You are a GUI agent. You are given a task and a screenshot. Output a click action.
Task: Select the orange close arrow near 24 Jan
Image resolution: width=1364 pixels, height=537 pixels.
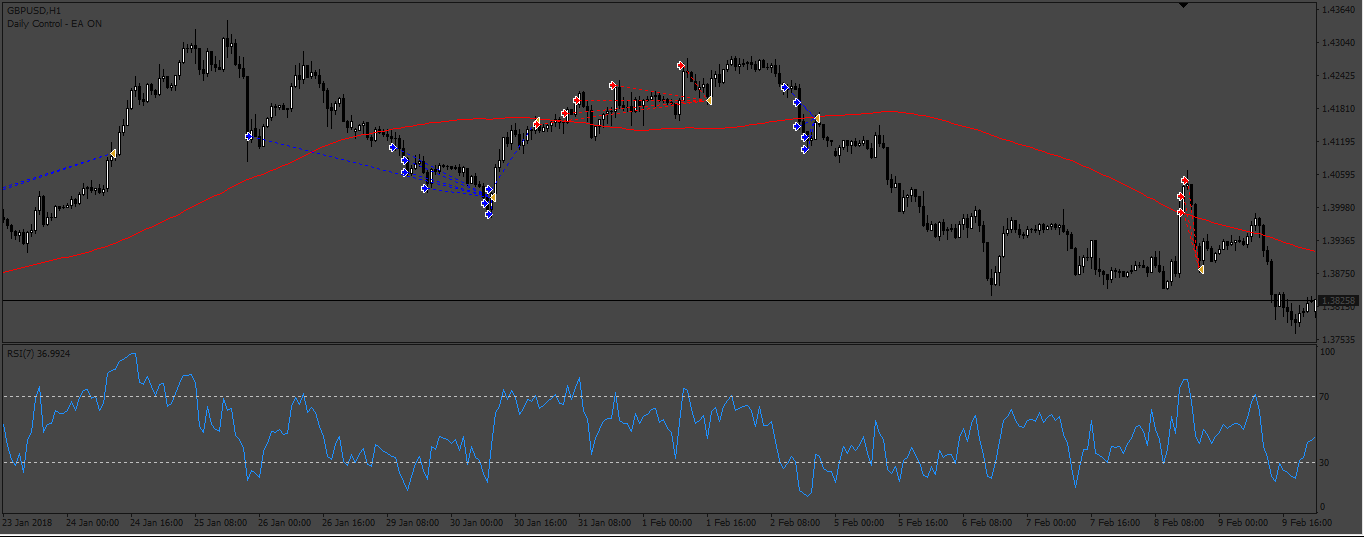click(x=113, y=153)
